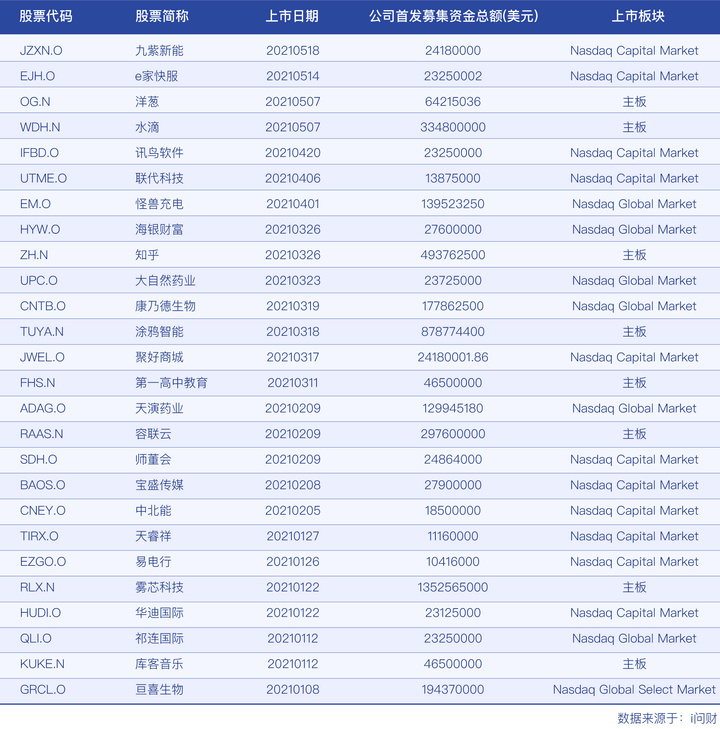
Task: Select stock code EJH.O
Action: click(37, 76)
